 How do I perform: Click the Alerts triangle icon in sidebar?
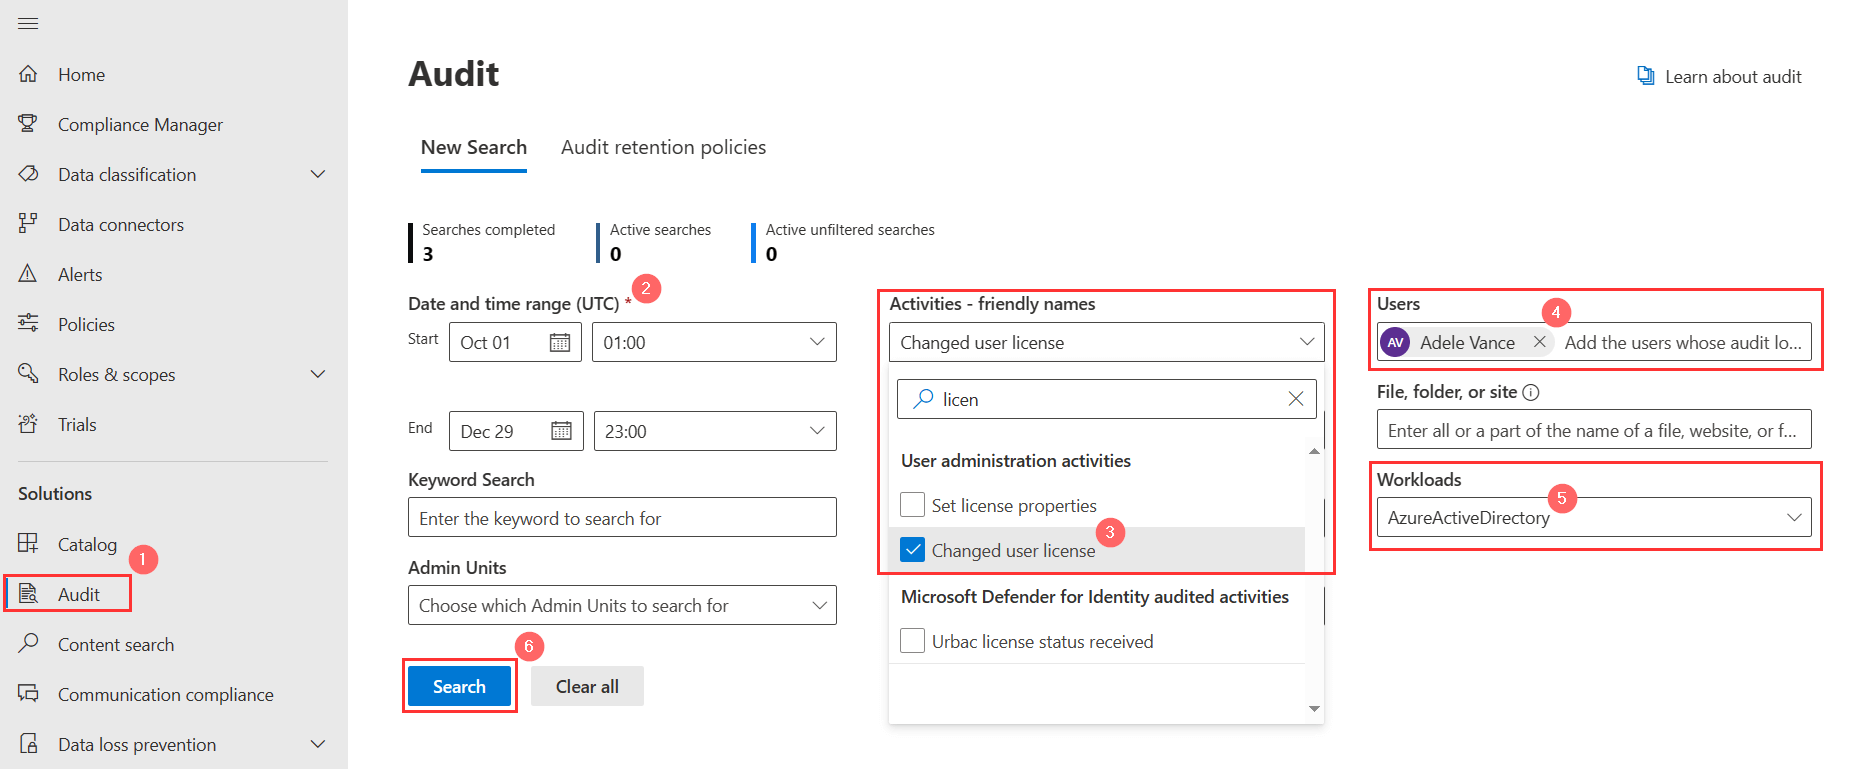28,274
